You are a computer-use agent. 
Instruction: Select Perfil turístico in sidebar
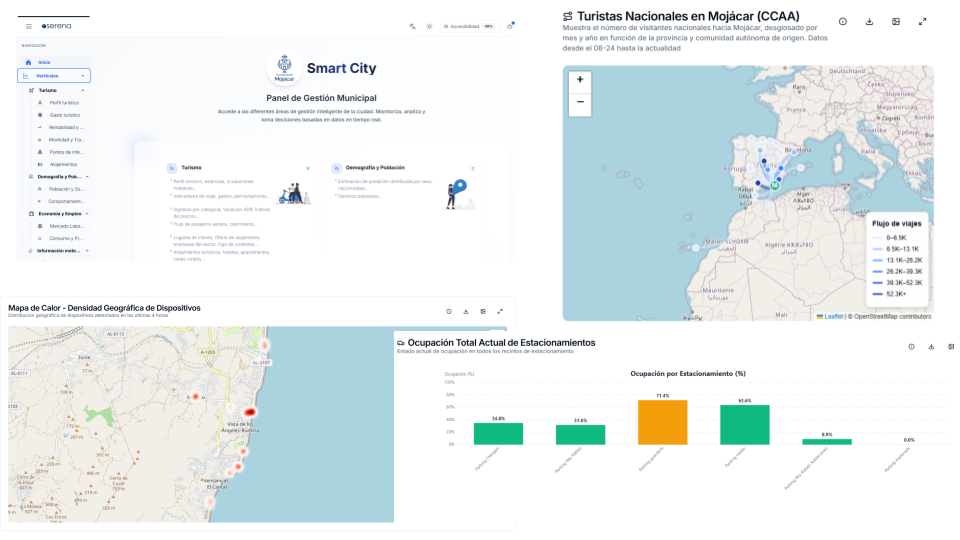(x=64, y=103)
